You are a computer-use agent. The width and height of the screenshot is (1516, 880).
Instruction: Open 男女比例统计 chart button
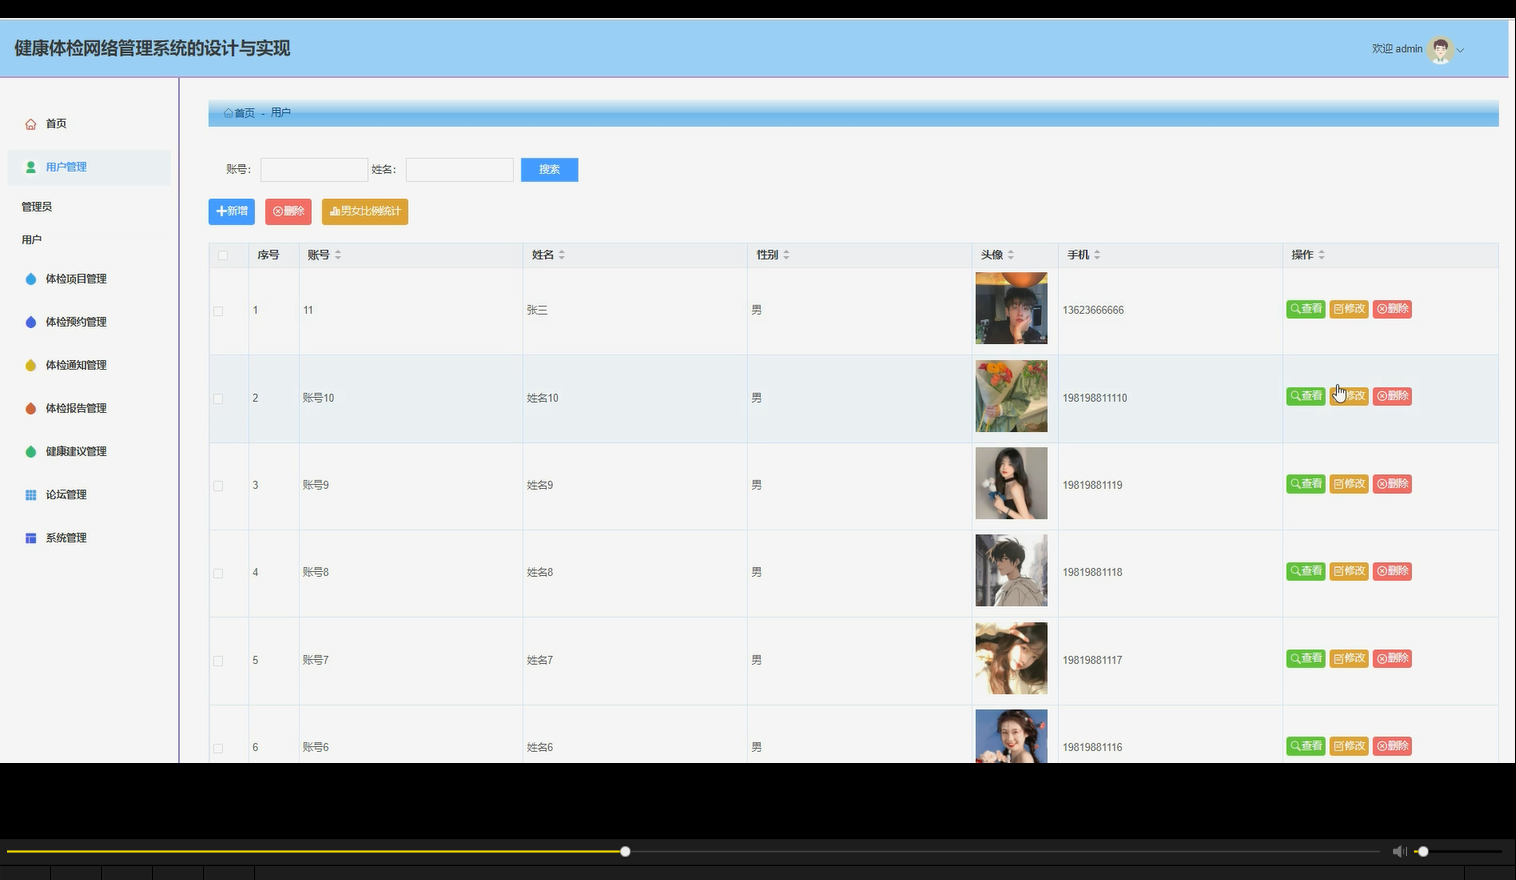(365, 211)
